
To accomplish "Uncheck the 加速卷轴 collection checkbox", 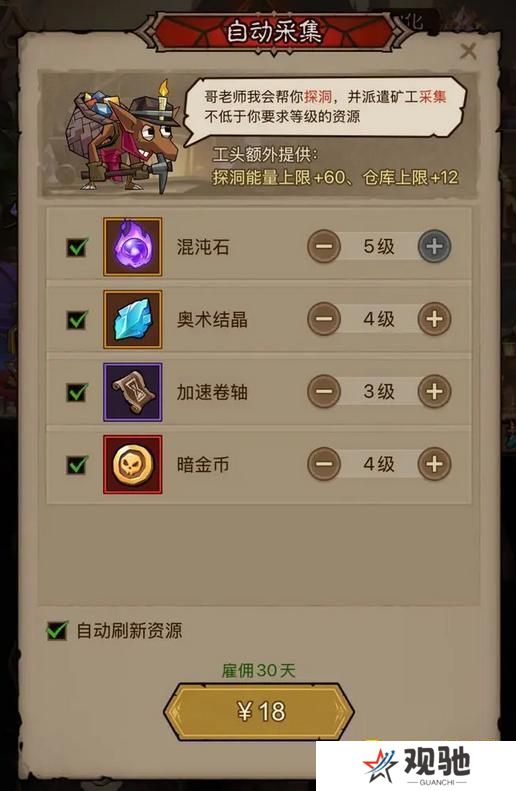I will tap(77, 392).
